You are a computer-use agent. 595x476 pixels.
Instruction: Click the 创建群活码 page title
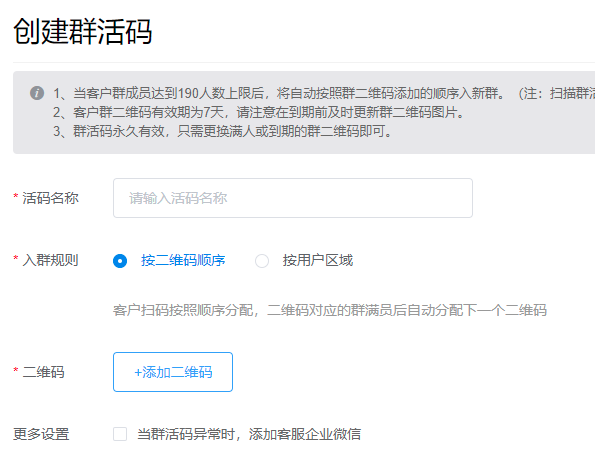(83, 32)
